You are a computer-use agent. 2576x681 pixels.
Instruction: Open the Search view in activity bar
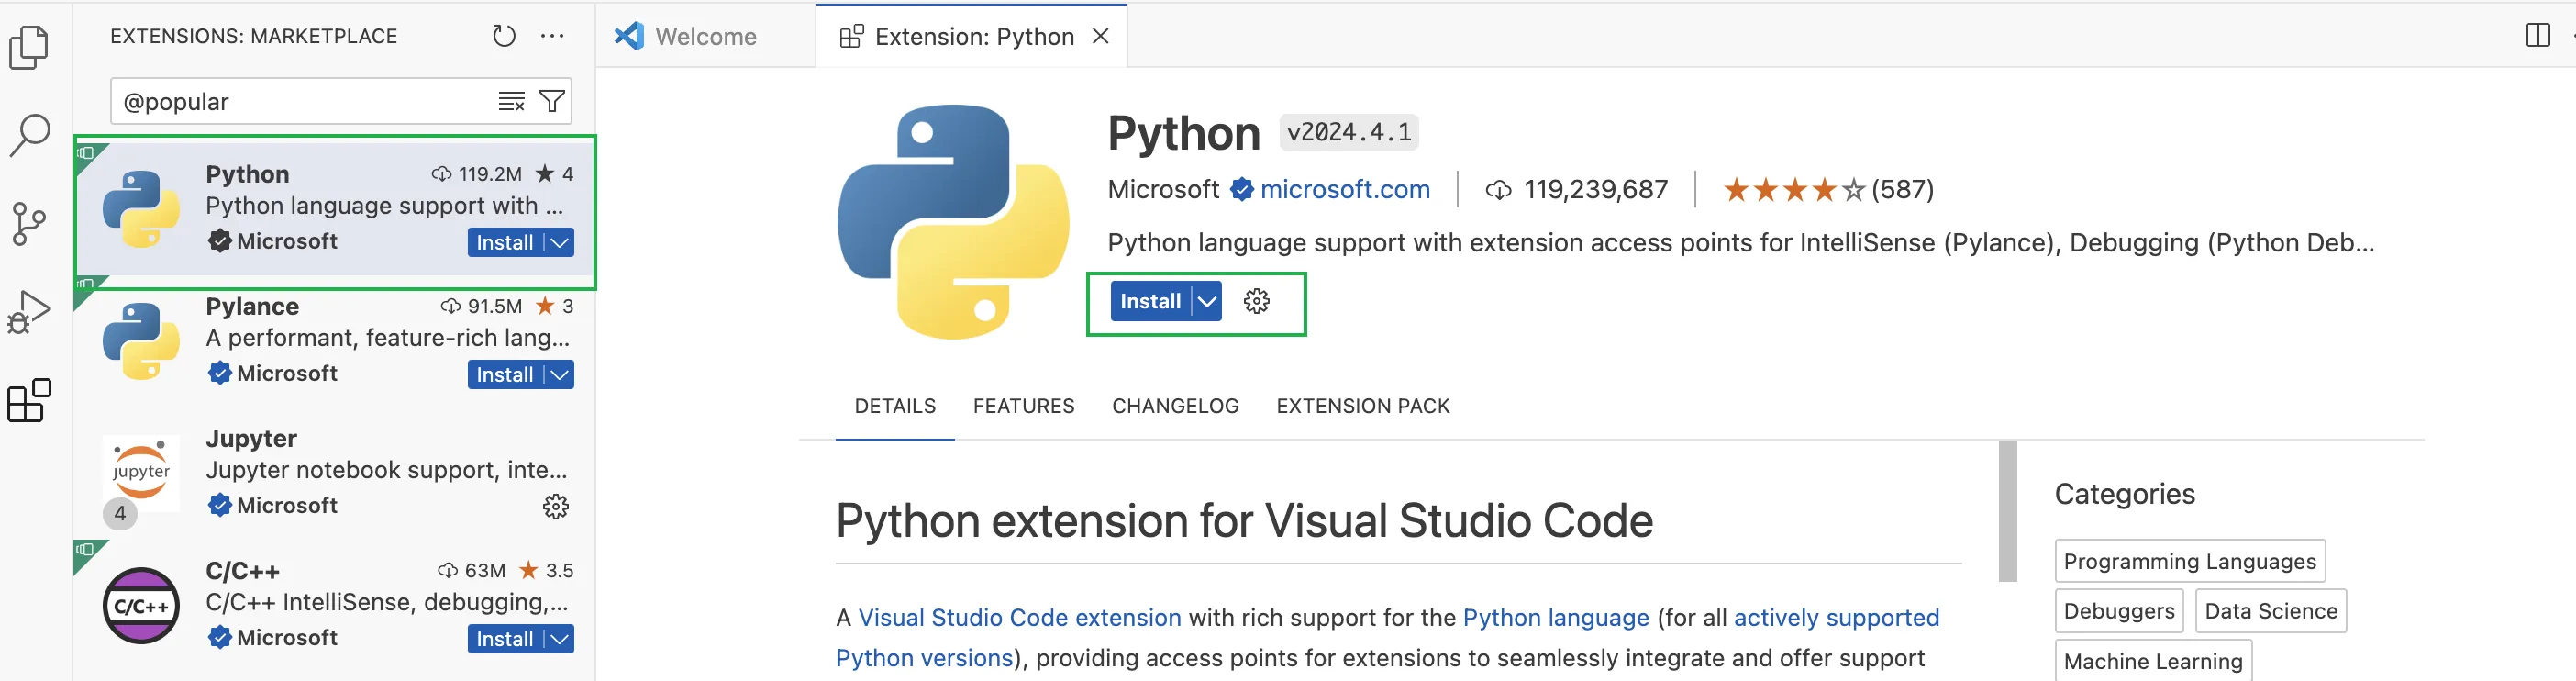pyautogui.click(x=29, y=134)
